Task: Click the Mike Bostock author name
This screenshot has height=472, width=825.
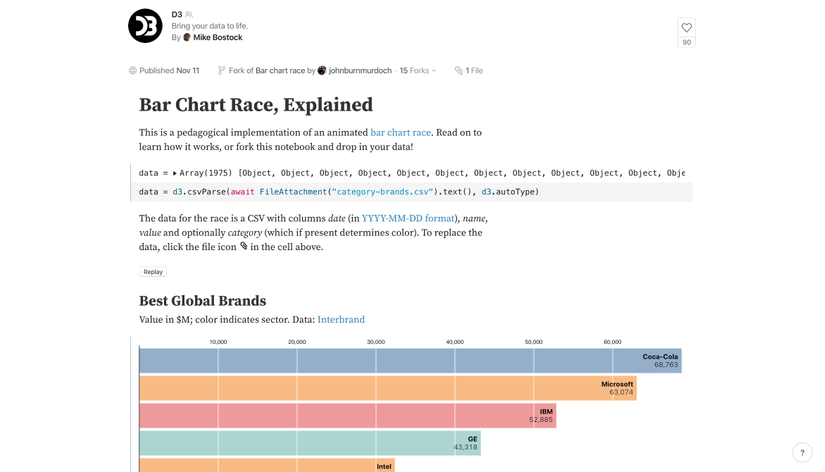Action: (217, 38)
